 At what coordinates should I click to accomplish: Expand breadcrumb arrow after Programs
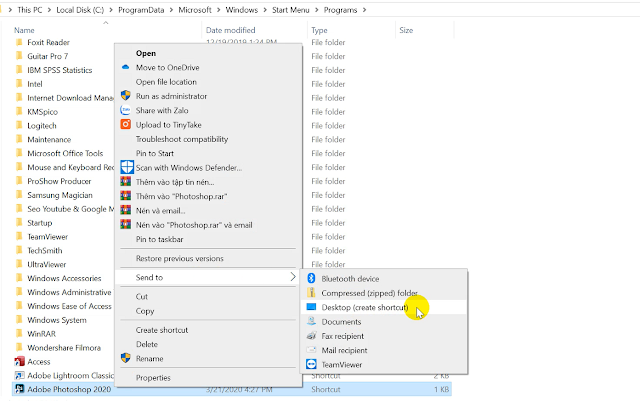[x=364, y=10]
